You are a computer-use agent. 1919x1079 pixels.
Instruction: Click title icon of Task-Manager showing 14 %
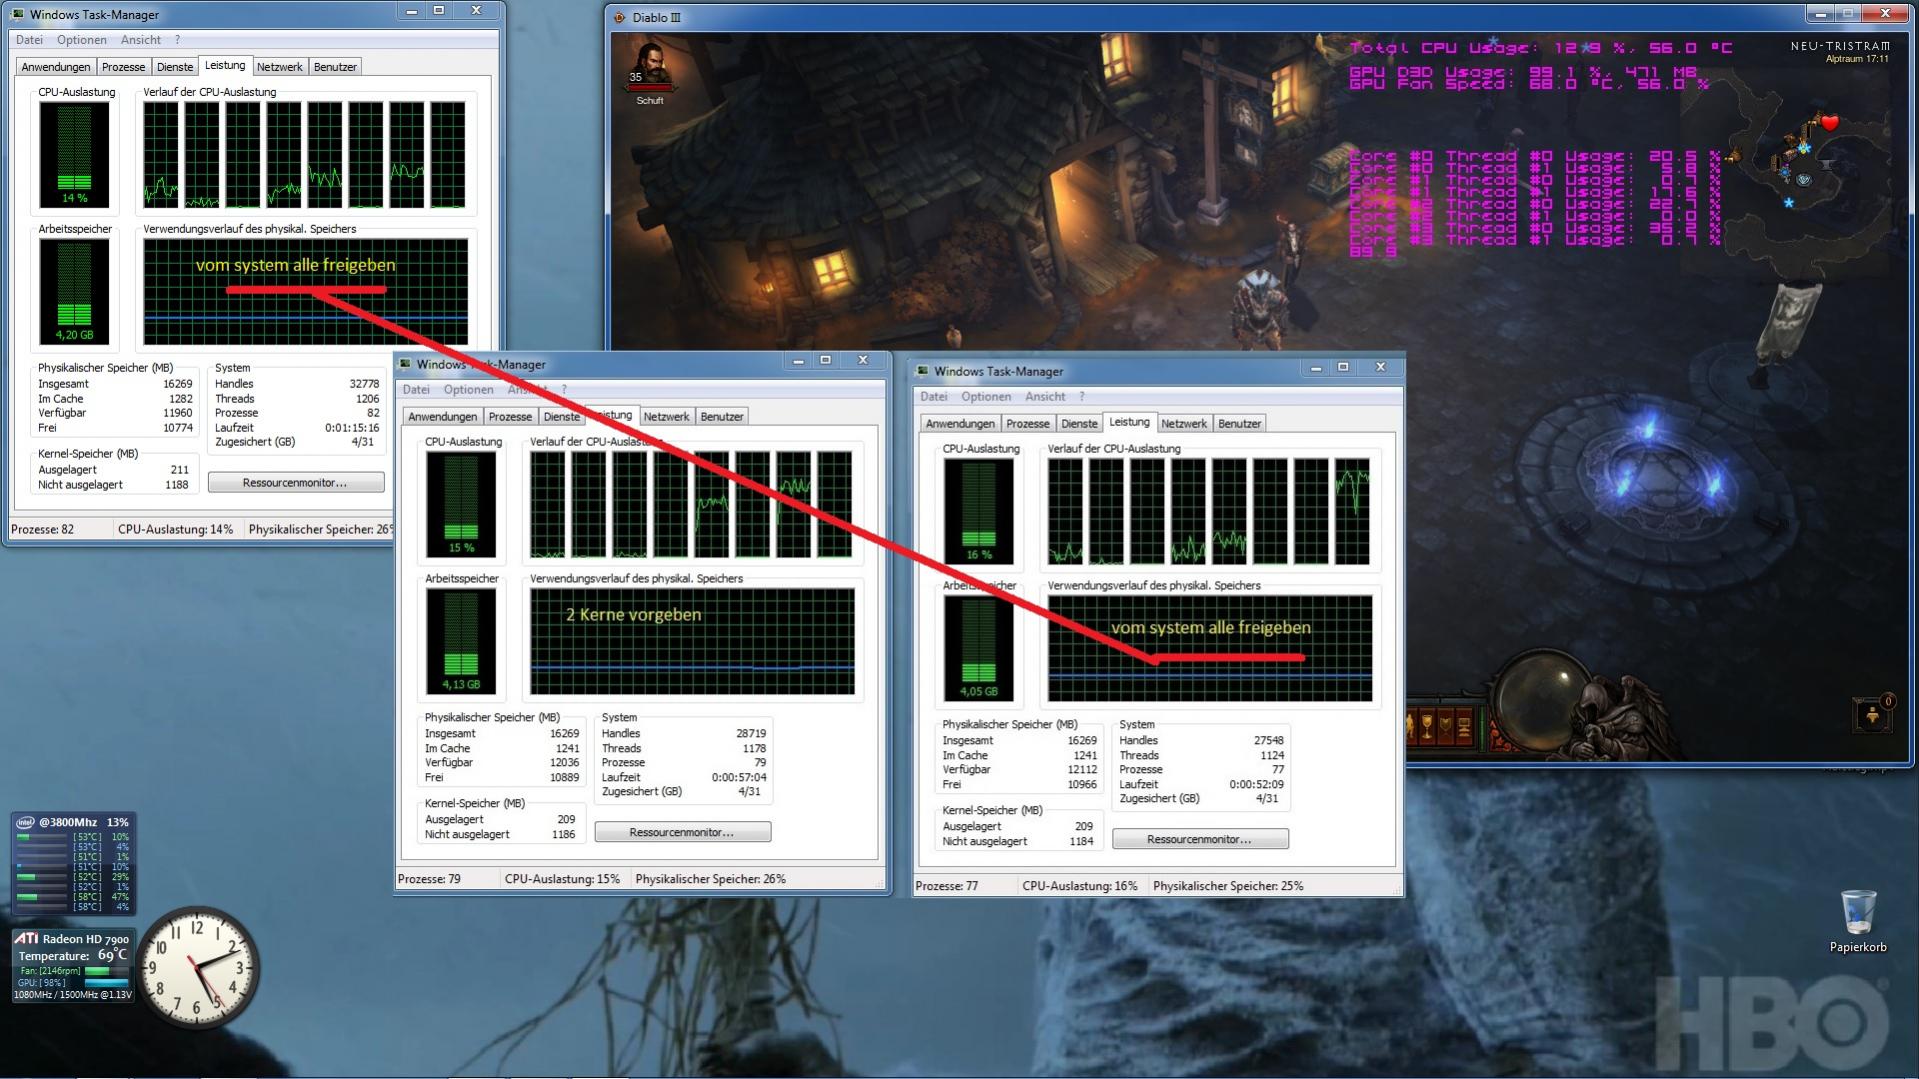[17, 14]
